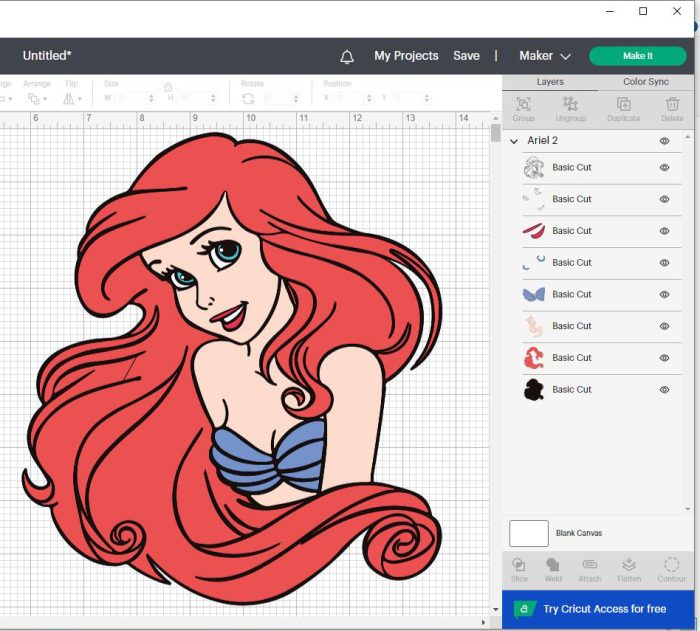
Task: Switch to the Layers tab
Action: (550, 82)
